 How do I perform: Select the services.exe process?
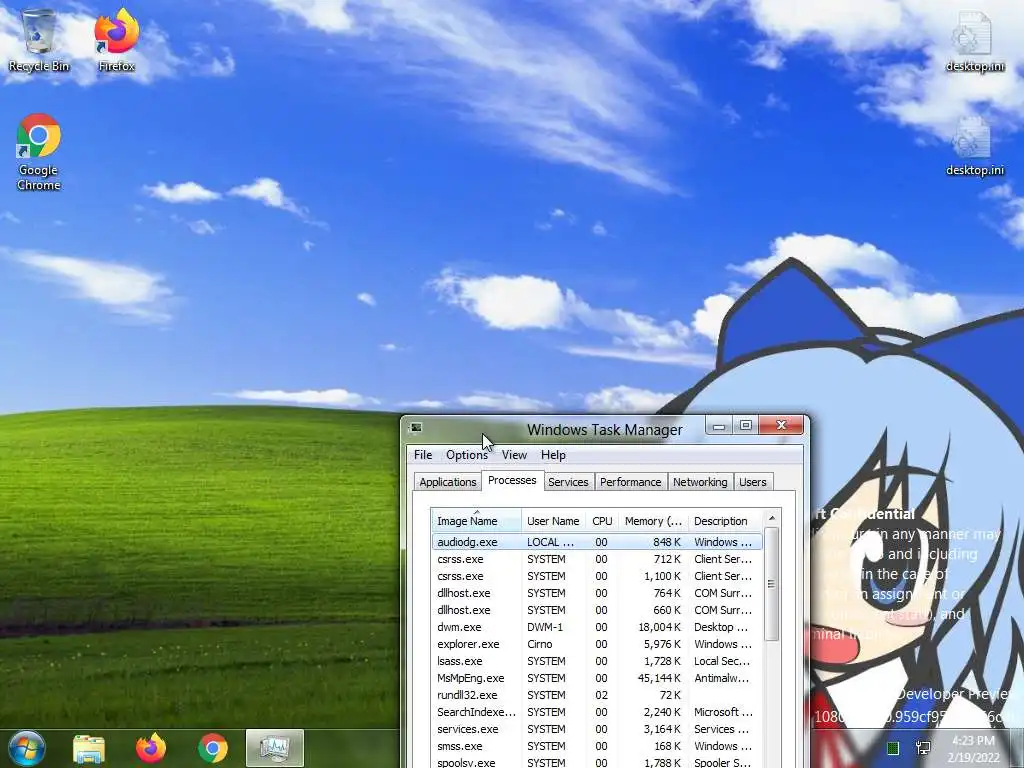tap(597, 729)
